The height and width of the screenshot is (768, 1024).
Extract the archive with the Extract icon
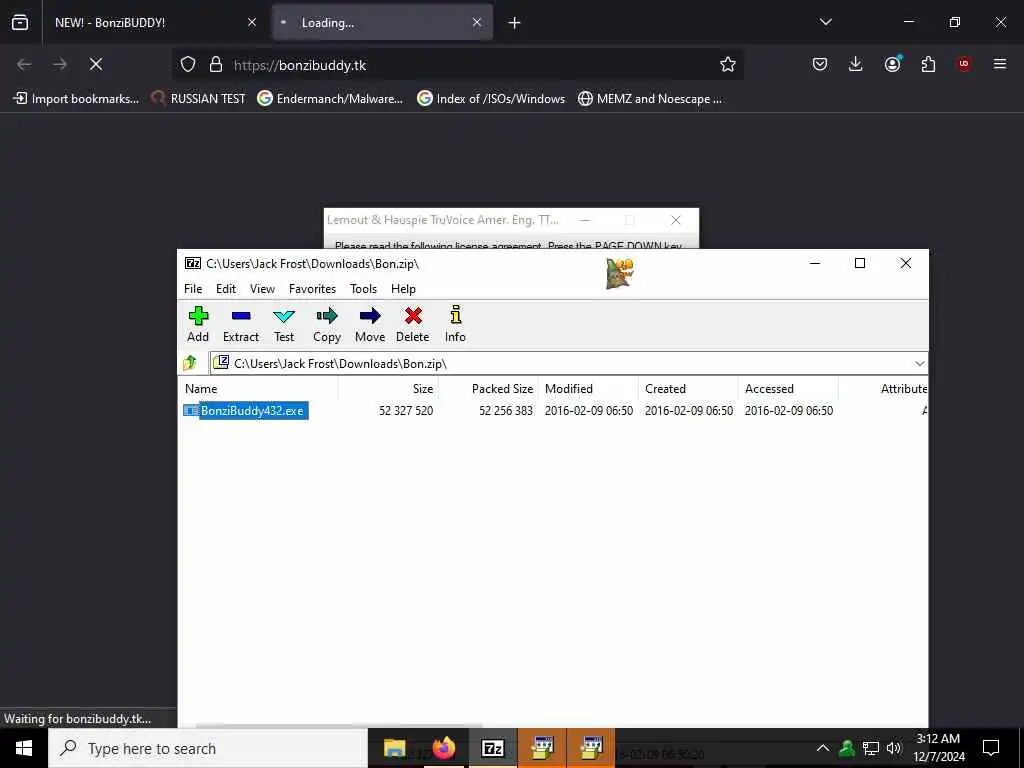click(240, 325)
